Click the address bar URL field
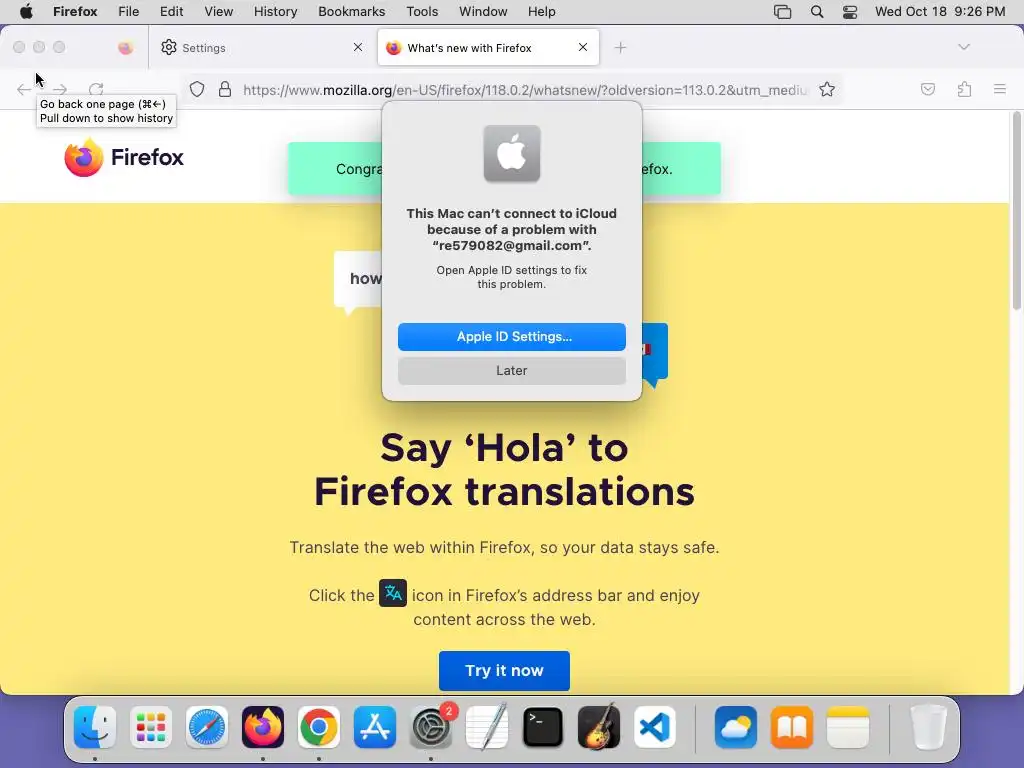 [524, 90]
